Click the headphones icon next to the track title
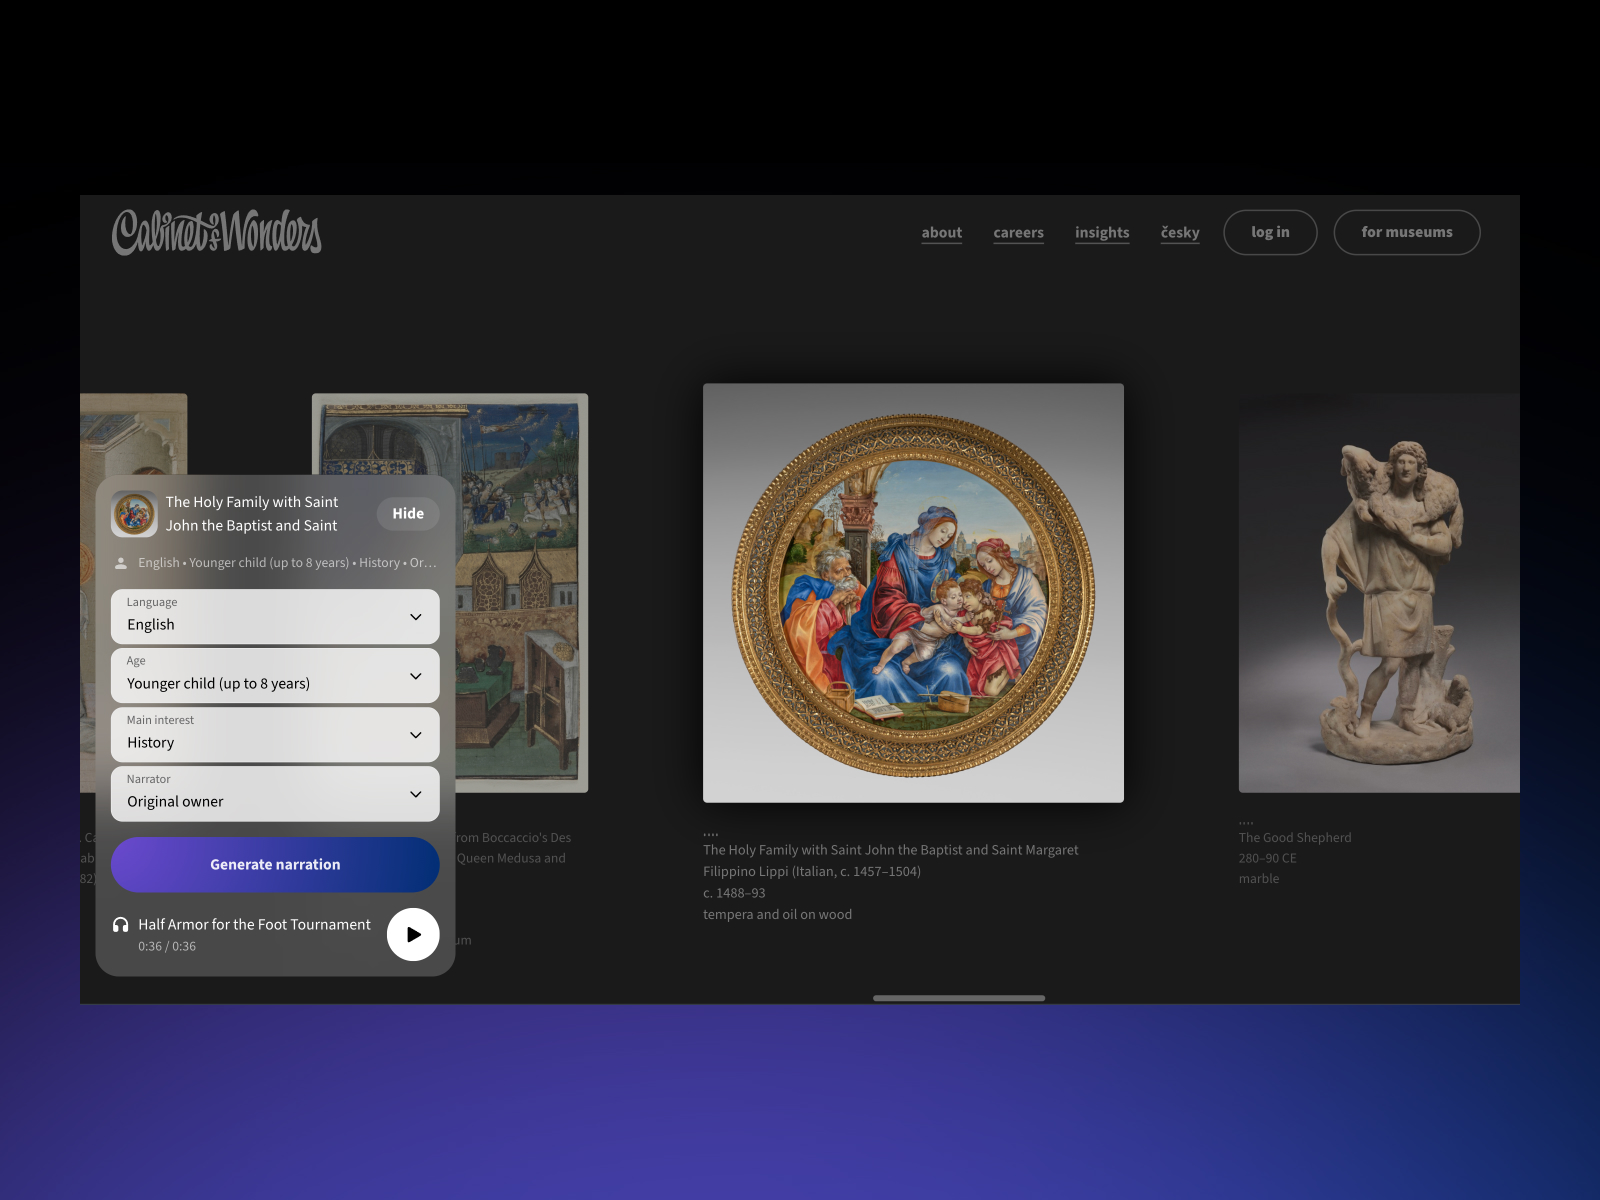Image resolution: width=1600 pixels, height=1200 pixels. 121,924
